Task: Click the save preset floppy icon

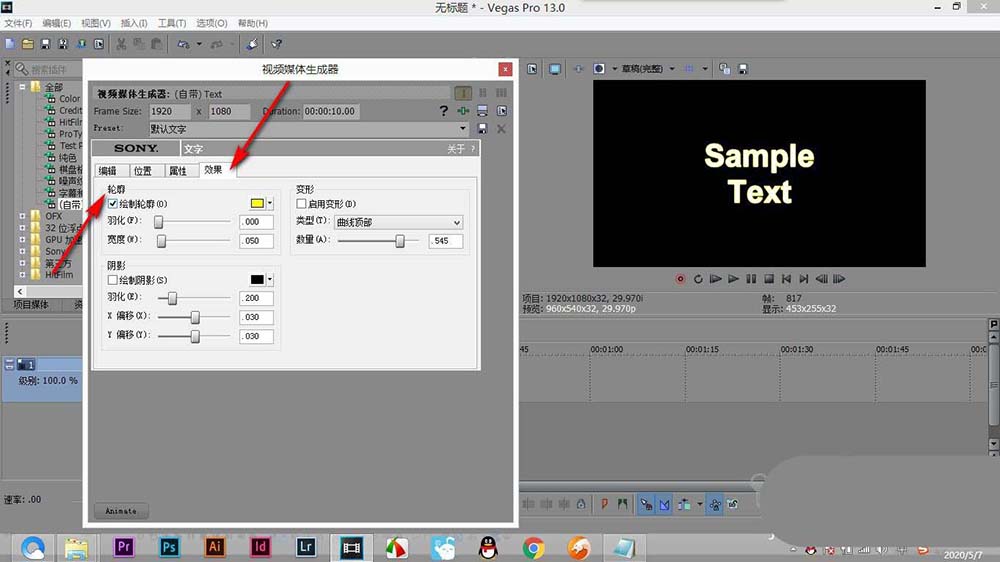Action: pyautogui.click(x=483, y=129)
